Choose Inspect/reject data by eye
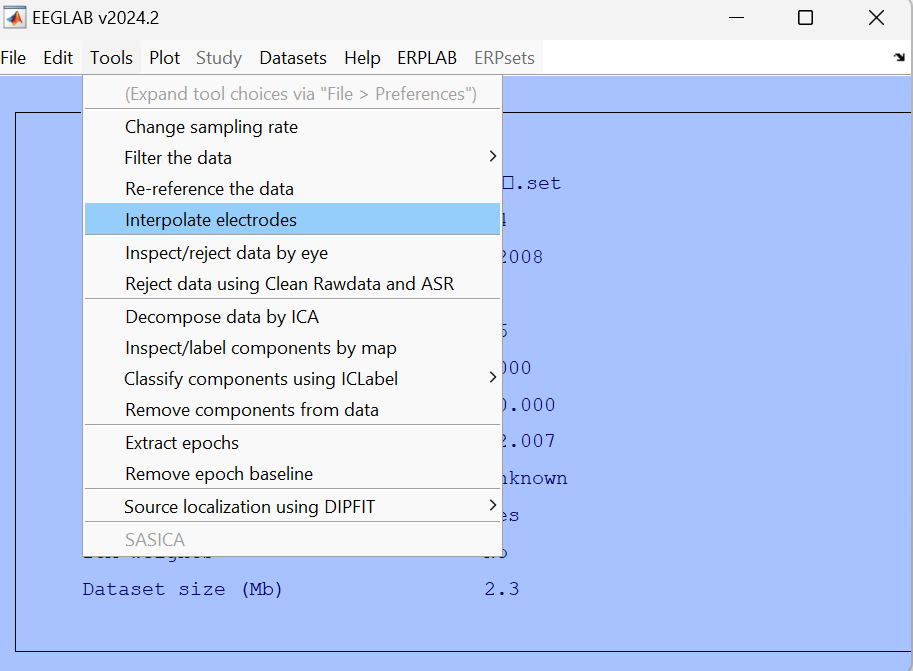Screen dimensions: 913x671 coord(292,253)
